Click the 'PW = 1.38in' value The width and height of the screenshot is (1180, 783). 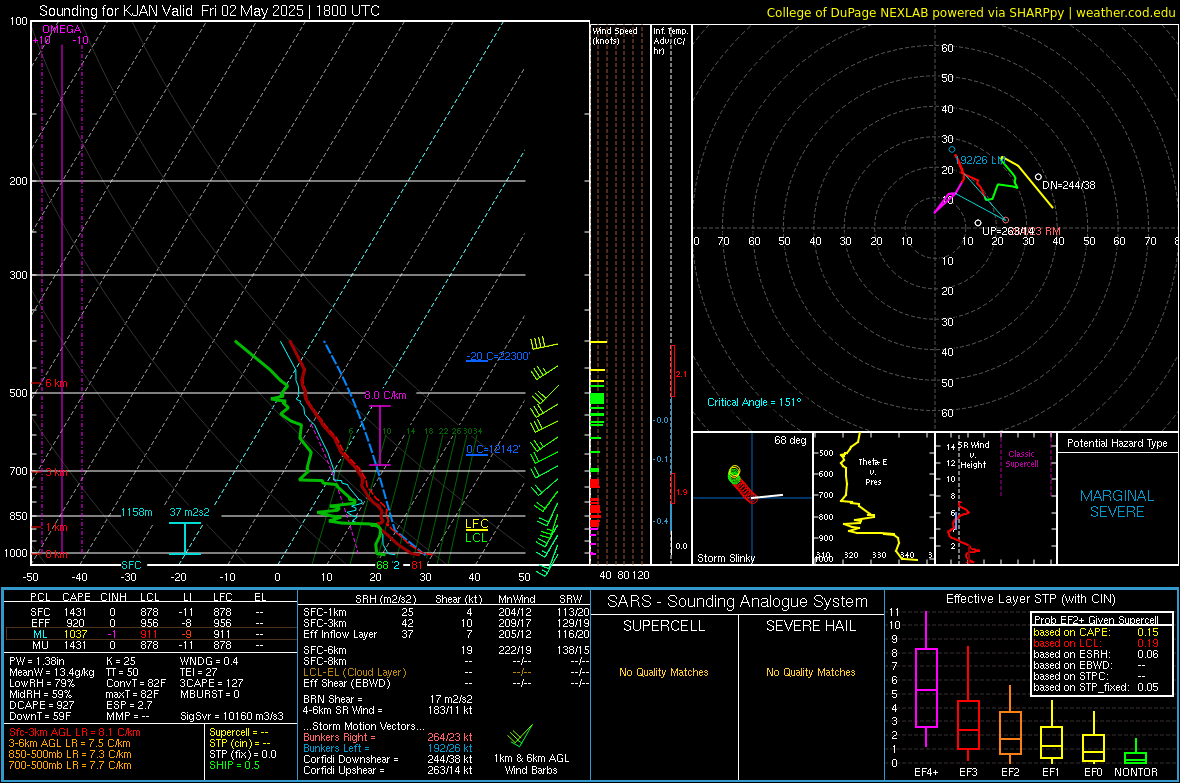point(37,661)
